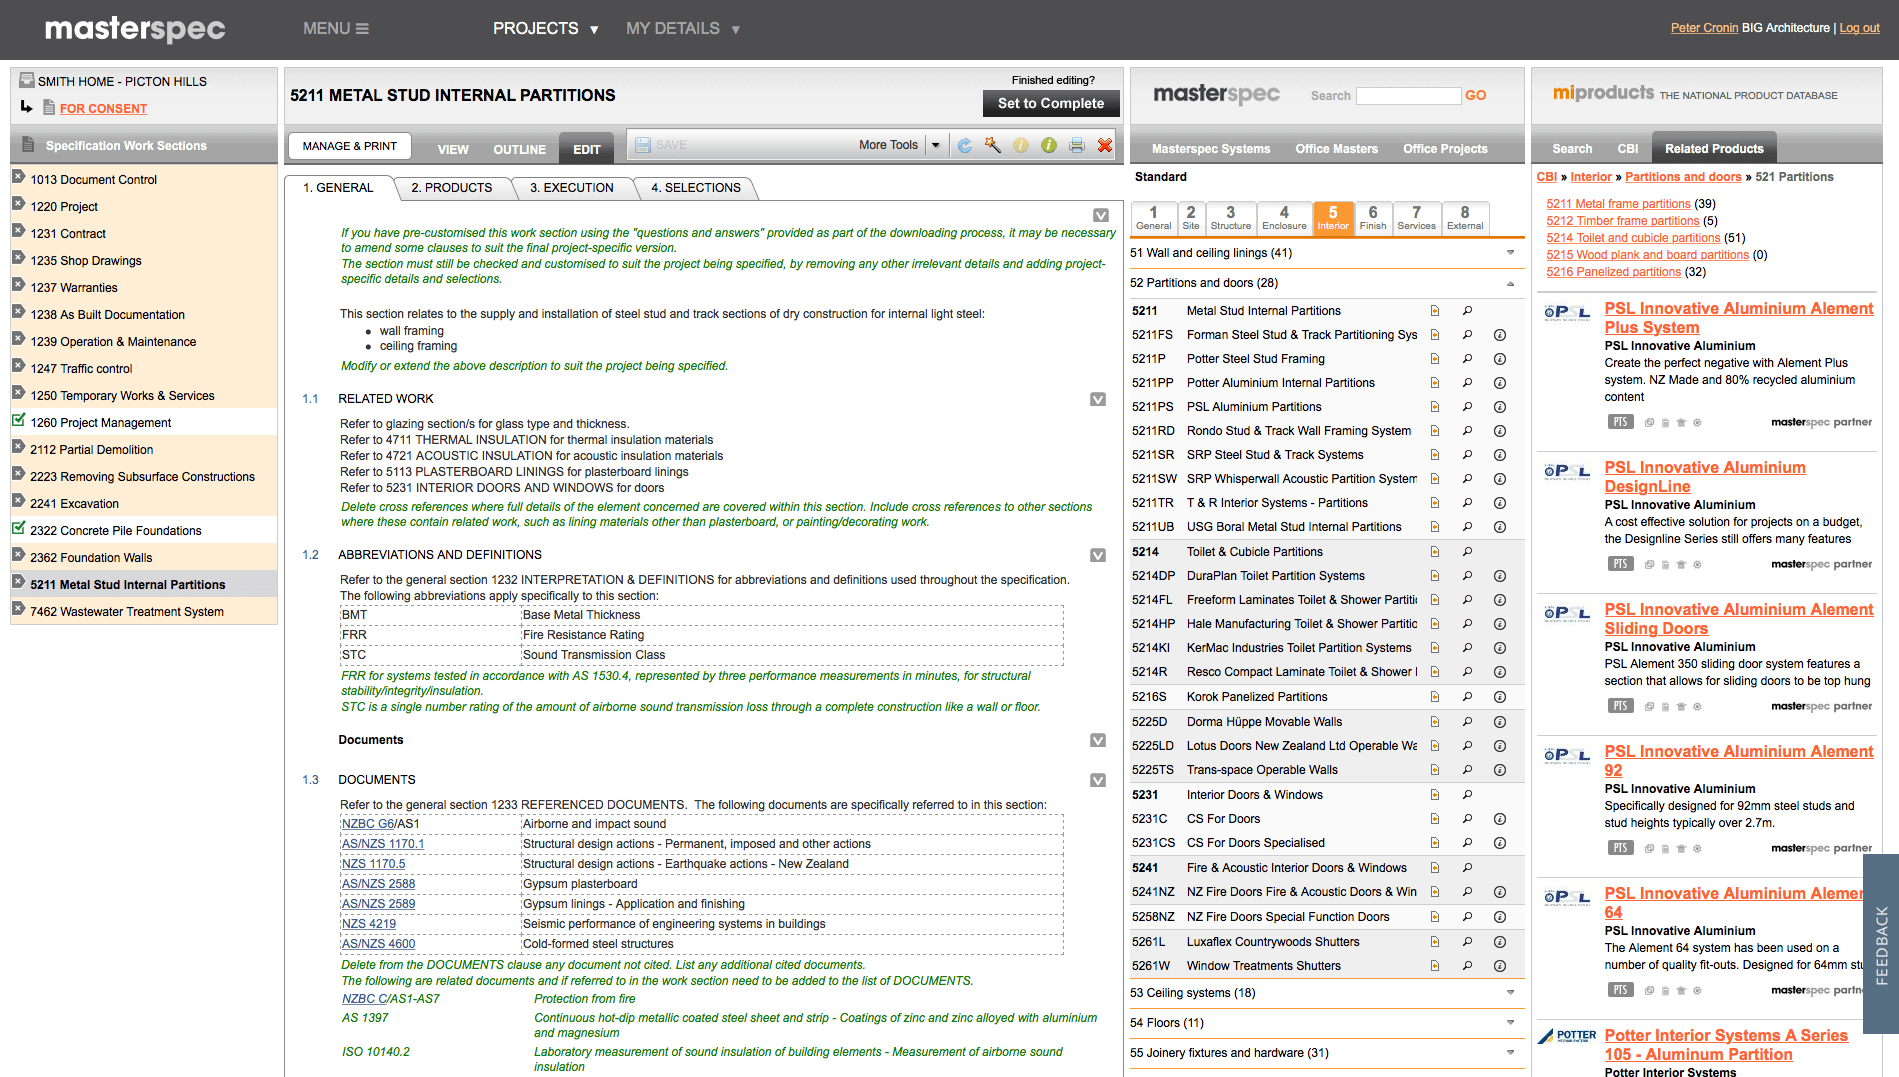Click the magnifier icon for 5211P Potter Steel Stud Framing

coord(1467,359)
